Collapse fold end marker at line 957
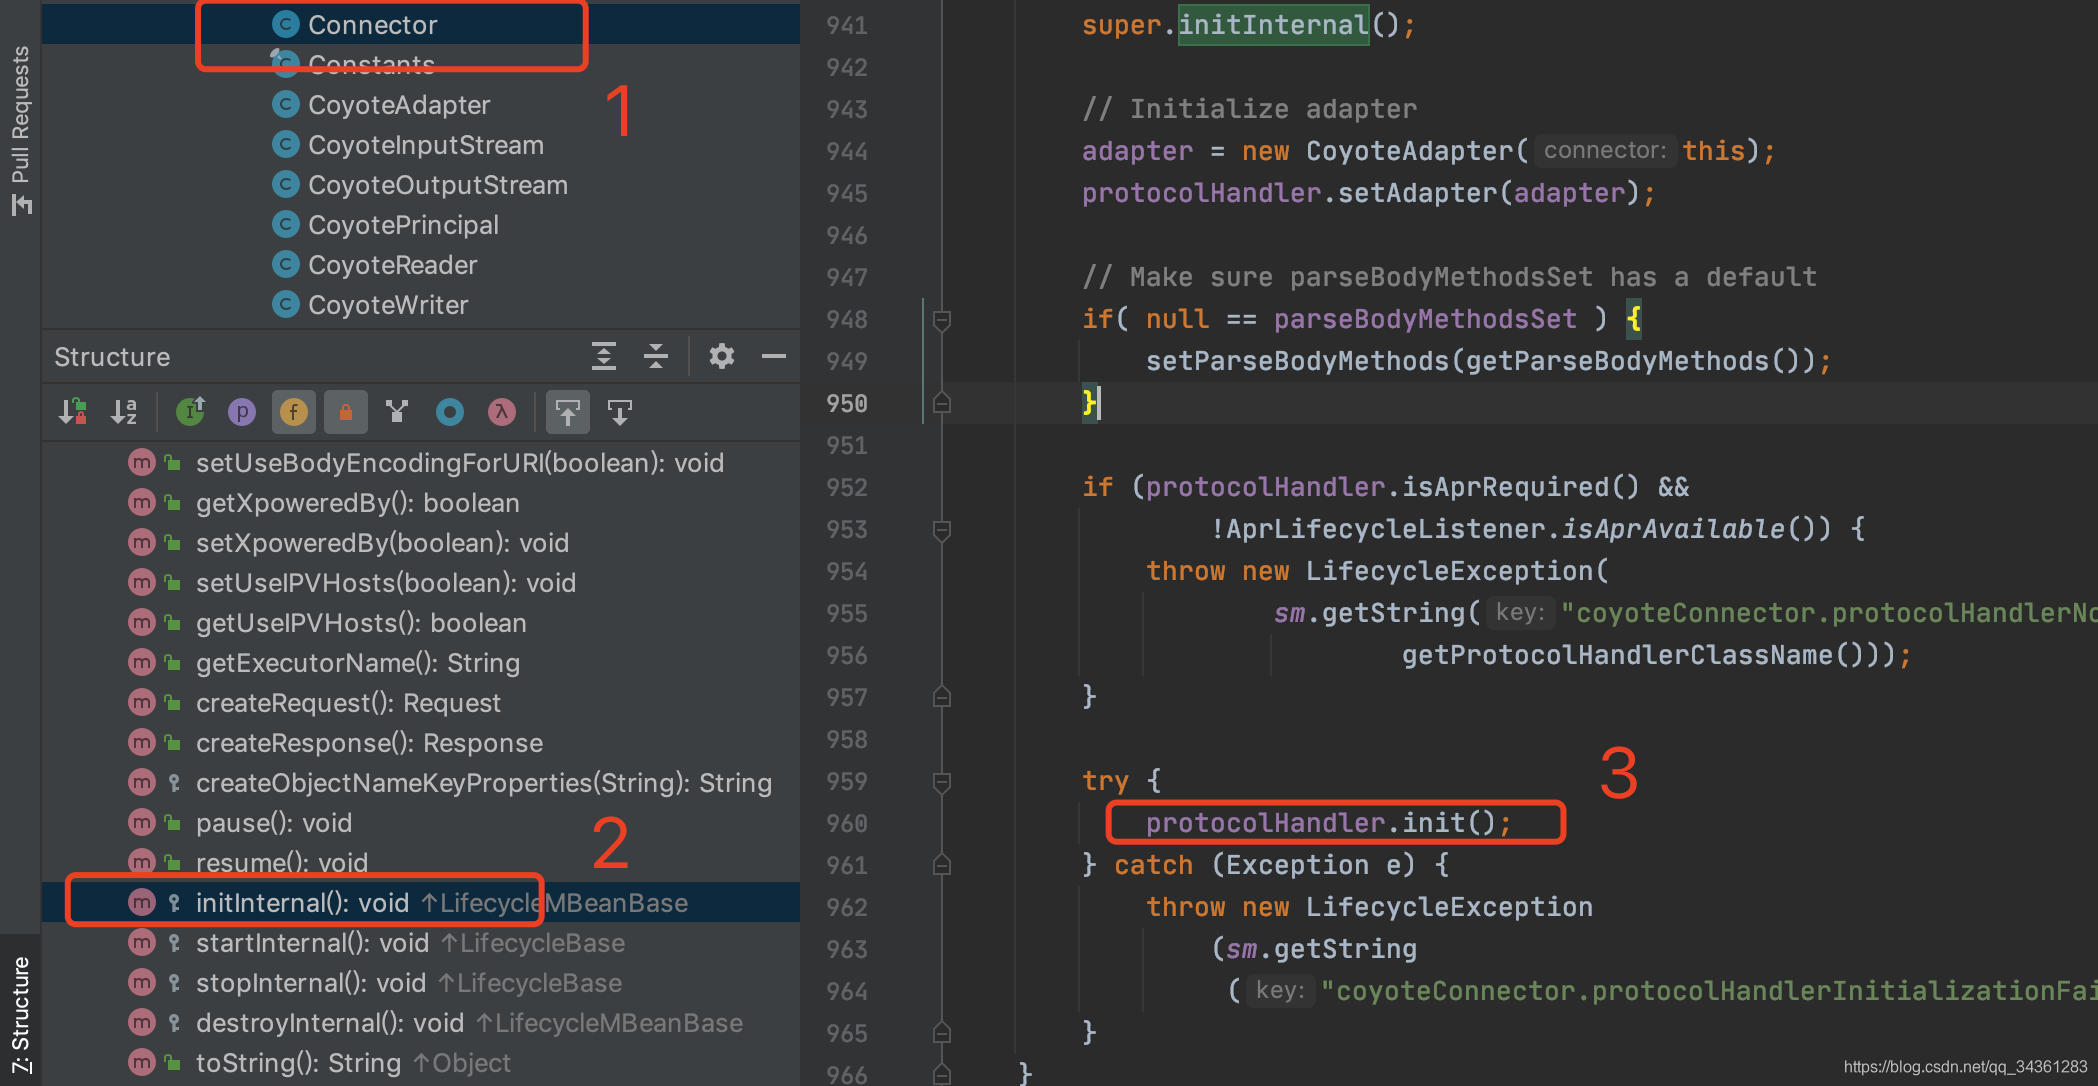 coord(941,697)
